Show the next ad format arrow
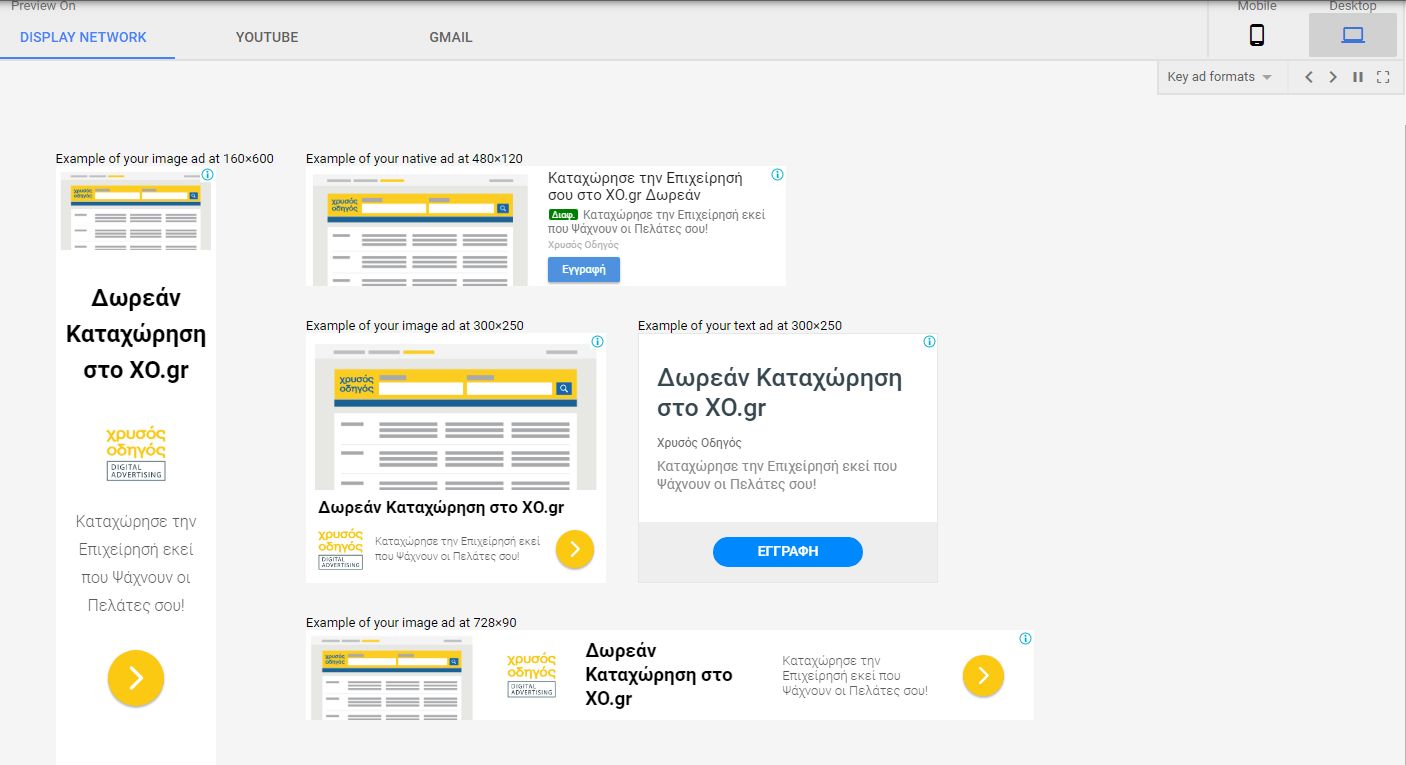Image resolution: width=1406 pixels, height=765 pixels. tap(1333, 77)
